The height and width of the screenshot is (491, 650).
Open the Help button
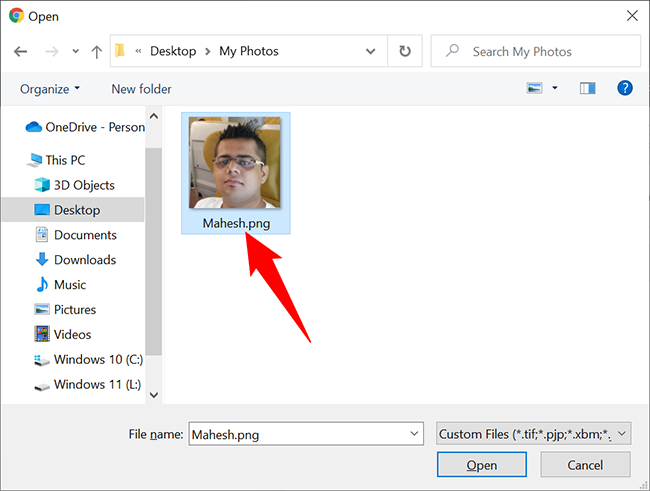tap(625, 88)
